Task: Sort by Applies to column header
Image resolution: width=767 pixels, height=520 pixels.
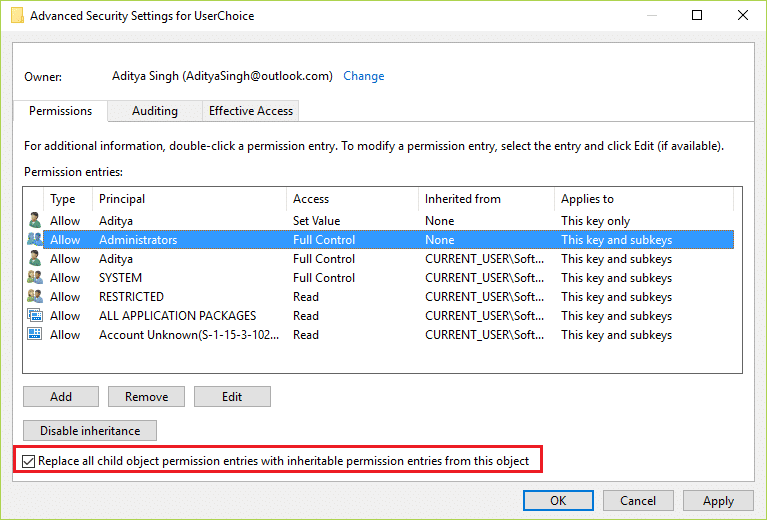Action: (x=644, y=199)
